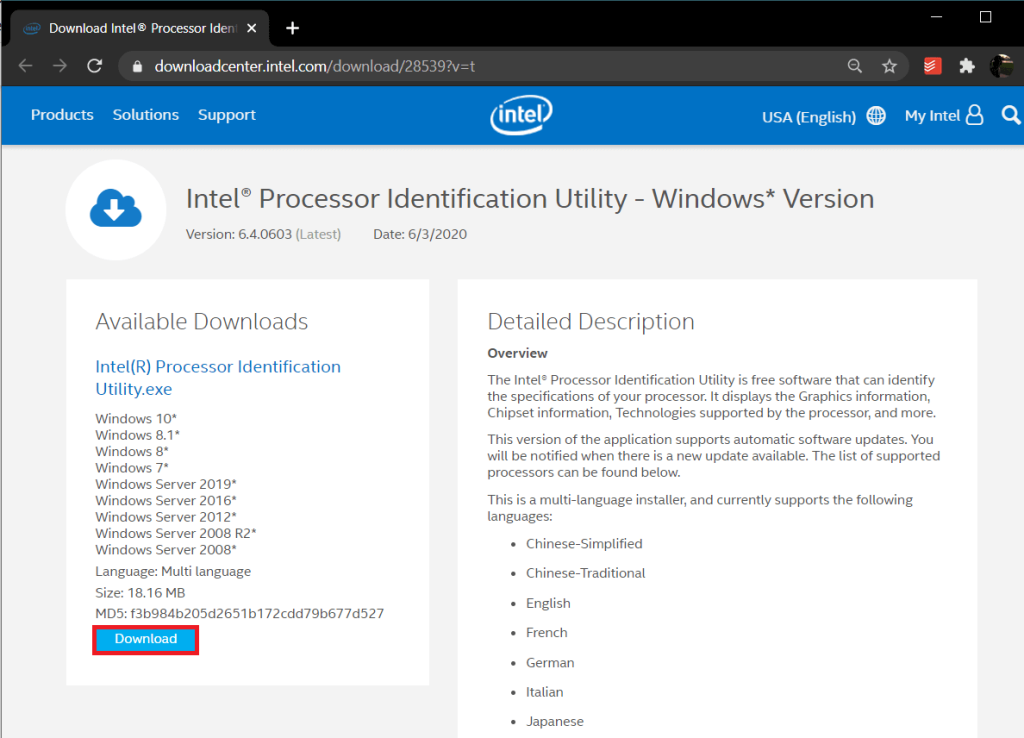Click the Windows Server 2019* entry
The image size is (1024, 738).
[166, 484]
